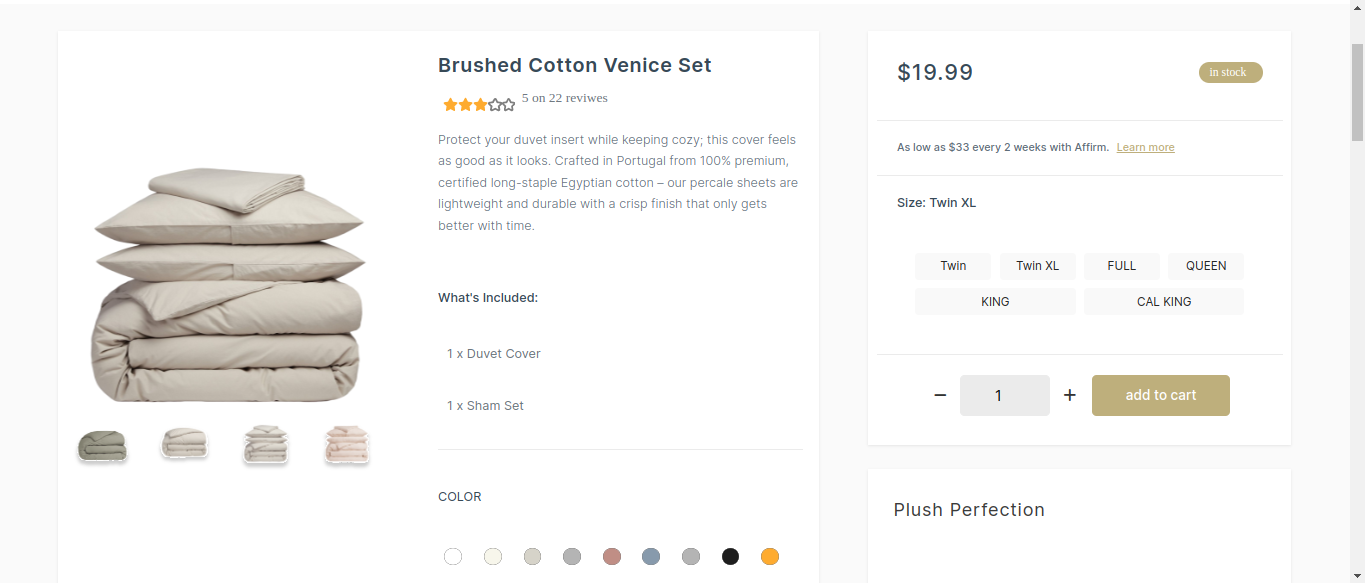
Task: Pick the QUEEN size option
Action: (1206, 266)
